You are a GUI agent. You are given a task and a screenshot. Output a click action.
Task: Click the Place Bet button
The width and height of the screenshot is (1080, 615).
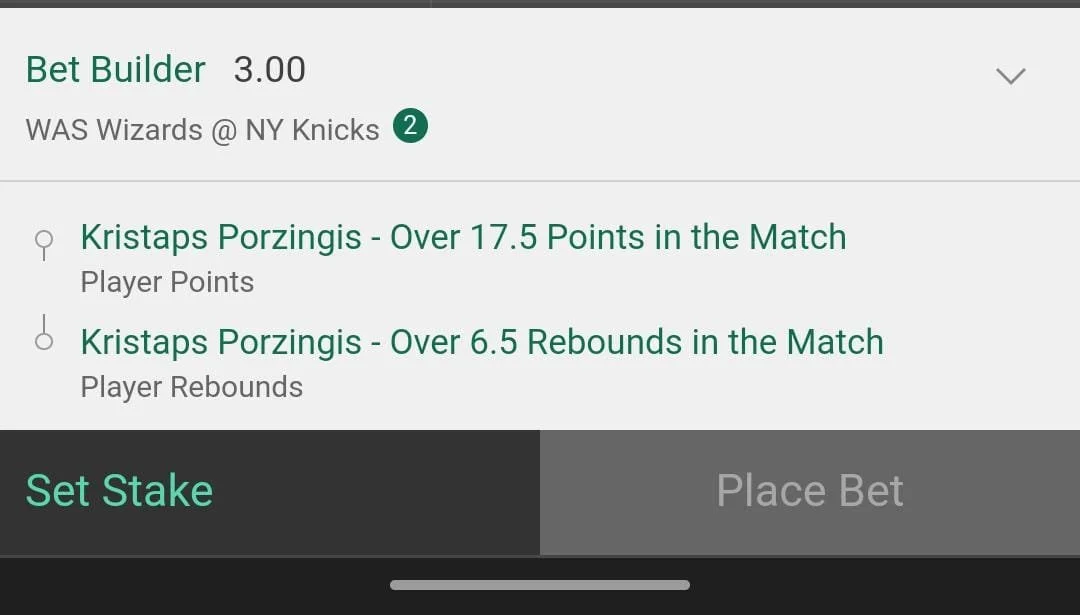coord(810,492)
